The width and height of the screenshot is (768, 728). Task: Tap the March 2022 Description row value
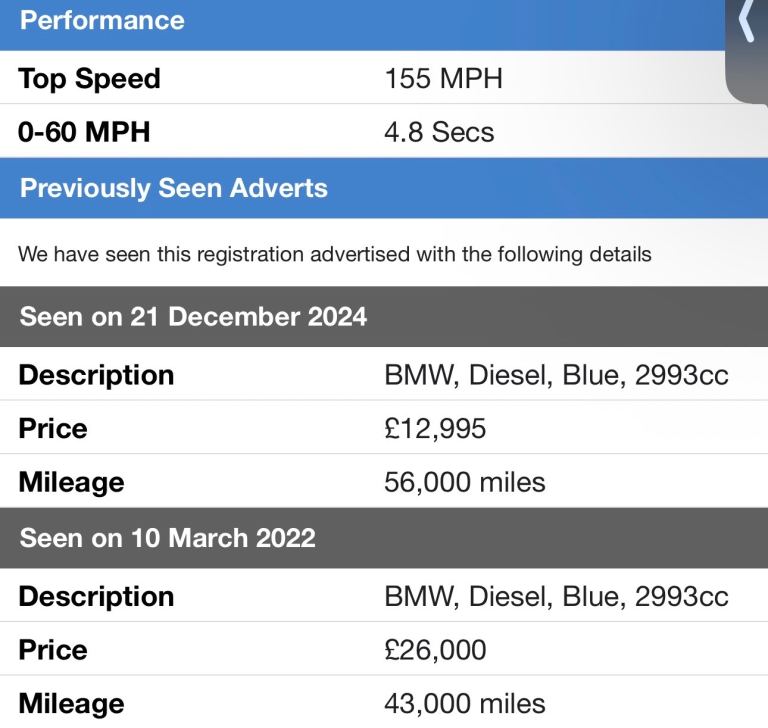(x=556, y=597)
